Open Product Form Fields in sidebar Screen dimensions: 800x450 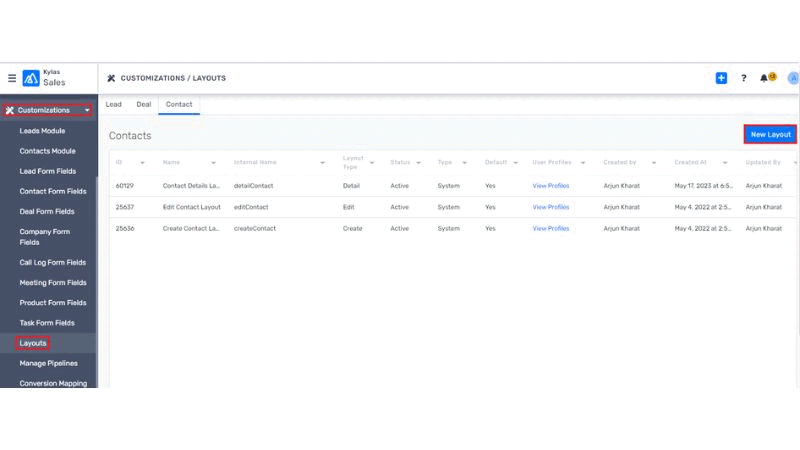53,303
